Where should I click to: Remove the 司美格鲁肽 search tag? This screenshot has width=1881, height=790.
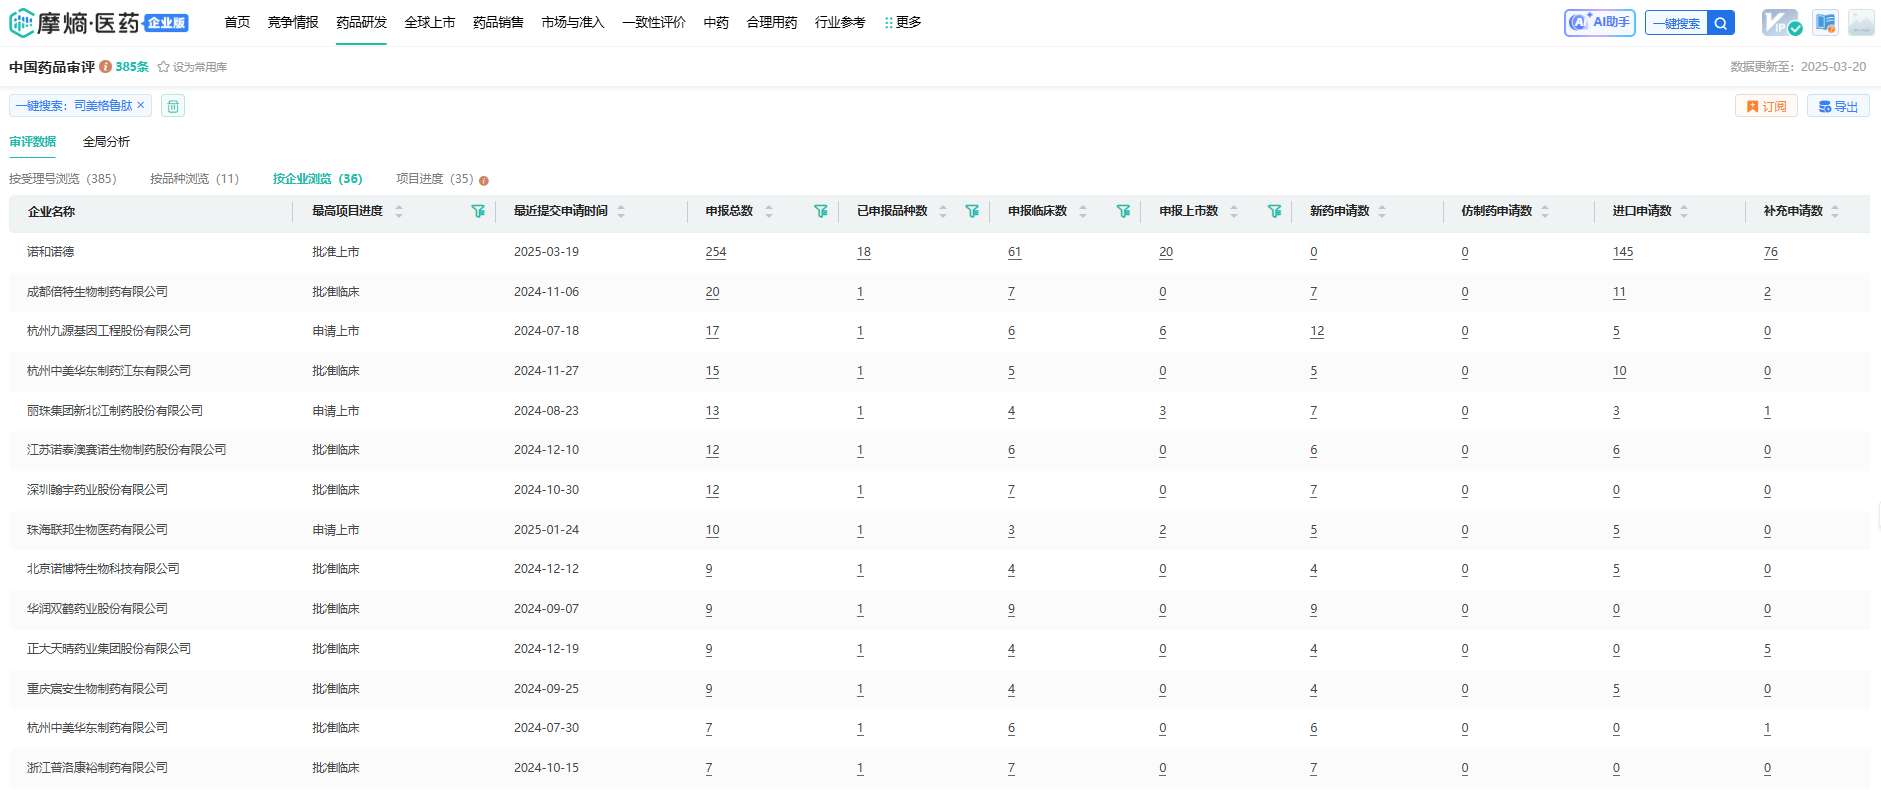click(x=141, y=105)
